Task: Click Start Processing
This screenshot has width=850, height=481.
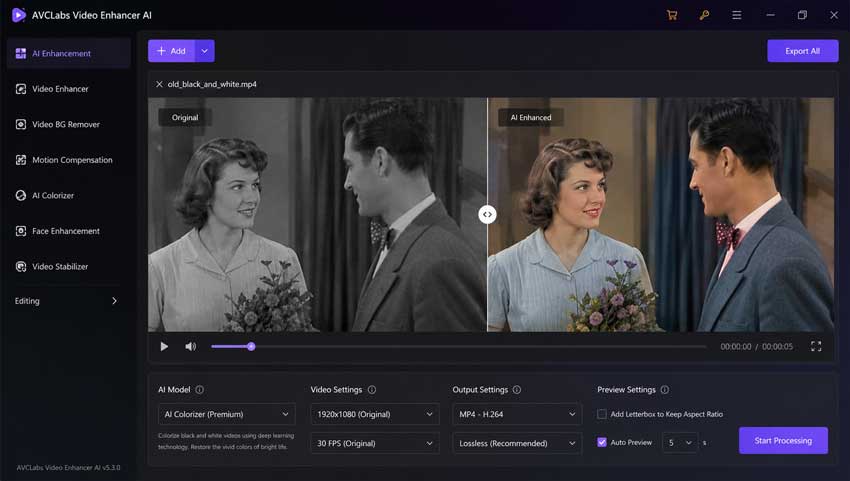Action: (x=783, y=441)
